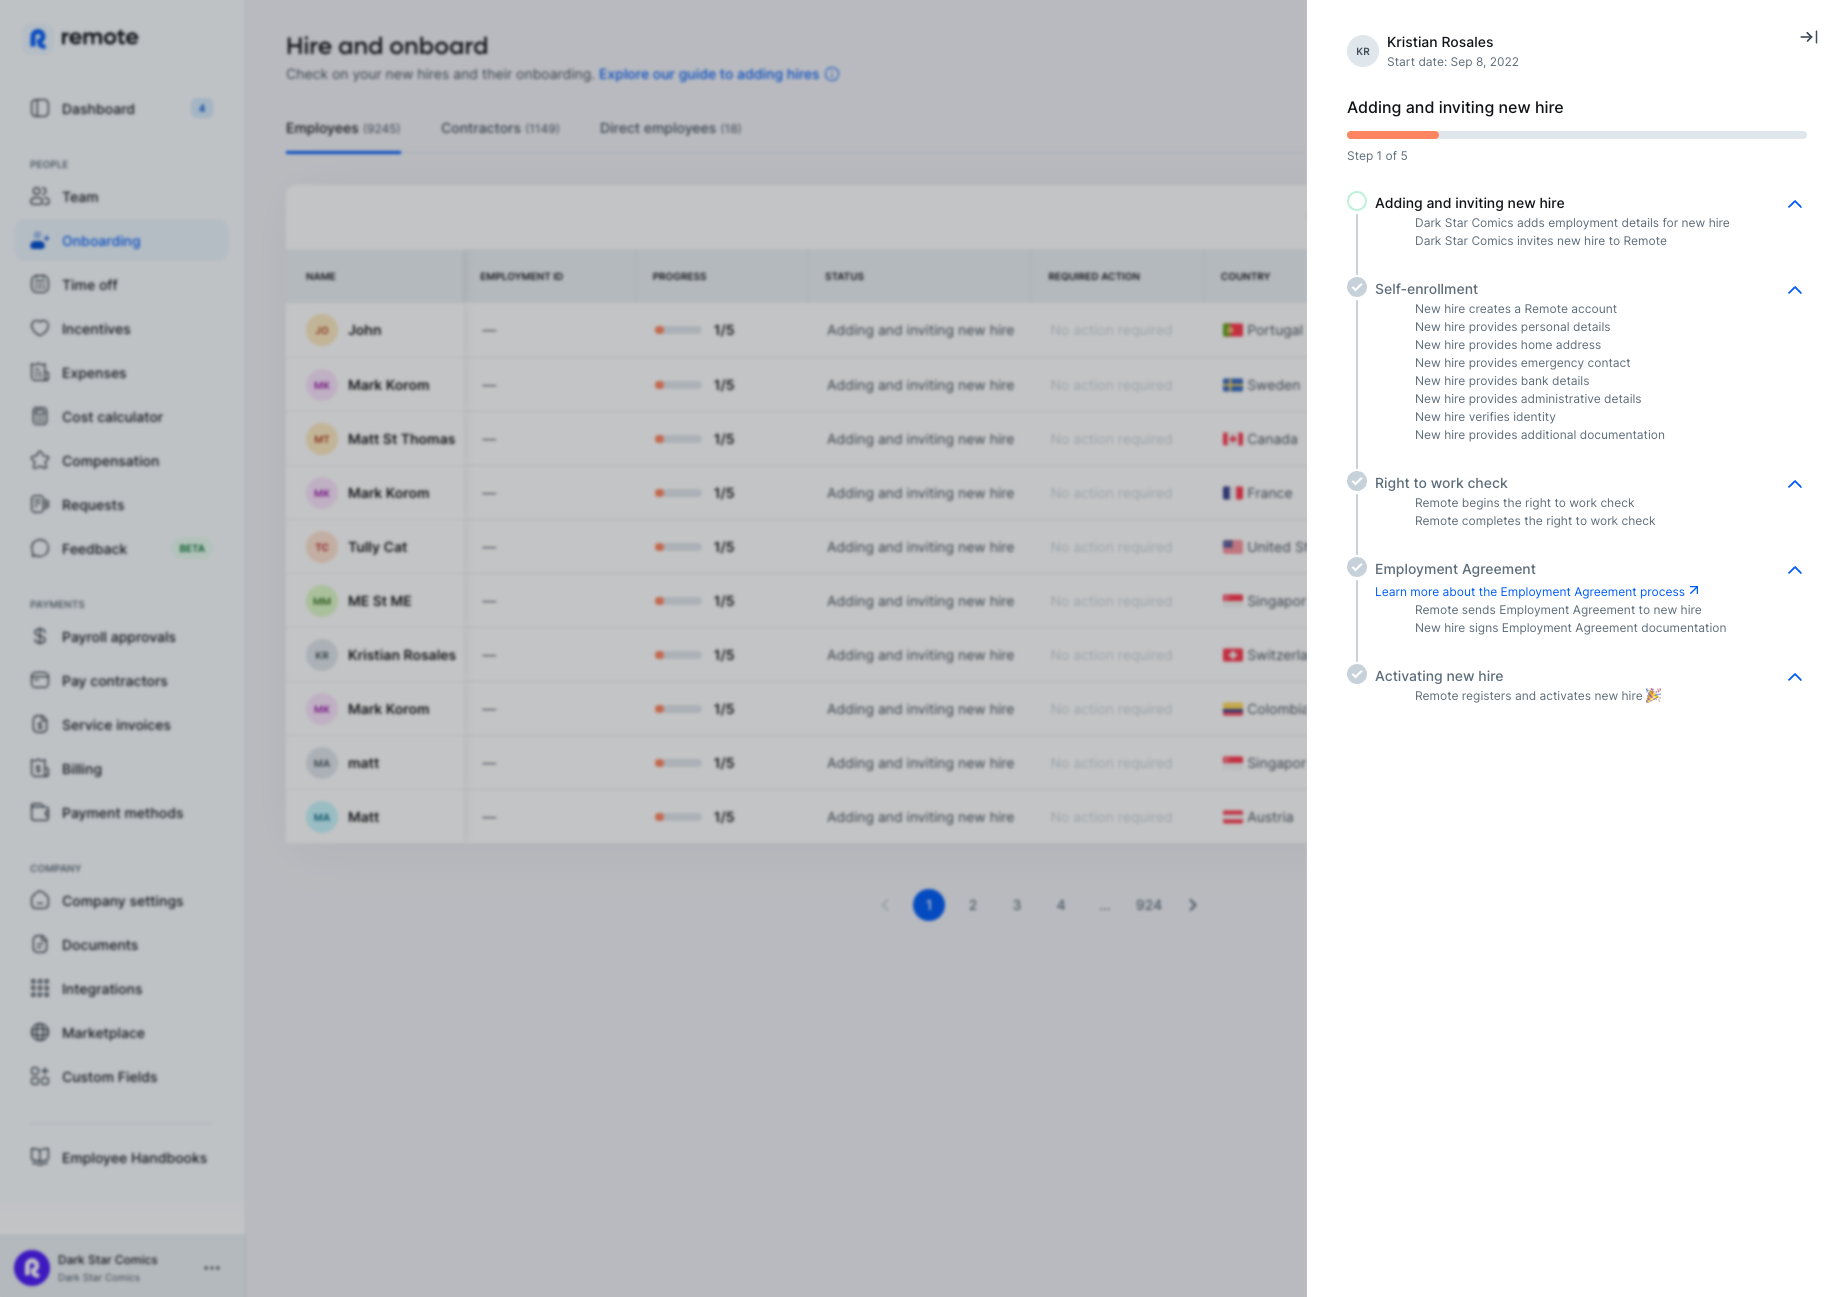Switch to the Contractors tab
Screen dimensions: 1844x1297
point(500,128)
